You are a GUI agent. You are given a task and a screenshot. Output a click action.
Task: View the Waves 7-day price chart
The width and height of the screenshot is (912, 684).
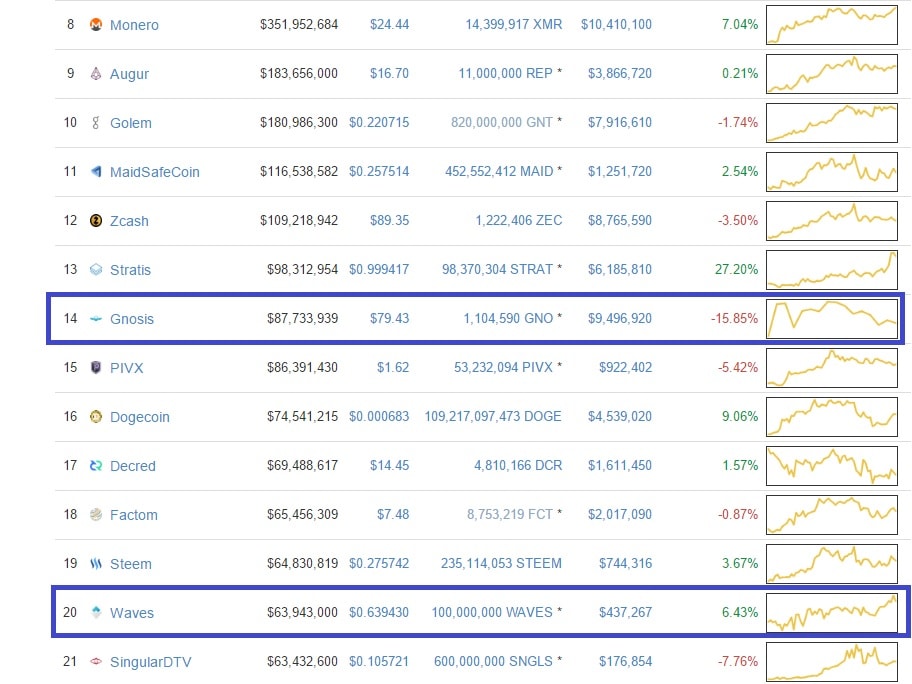[x=832, y=612]
